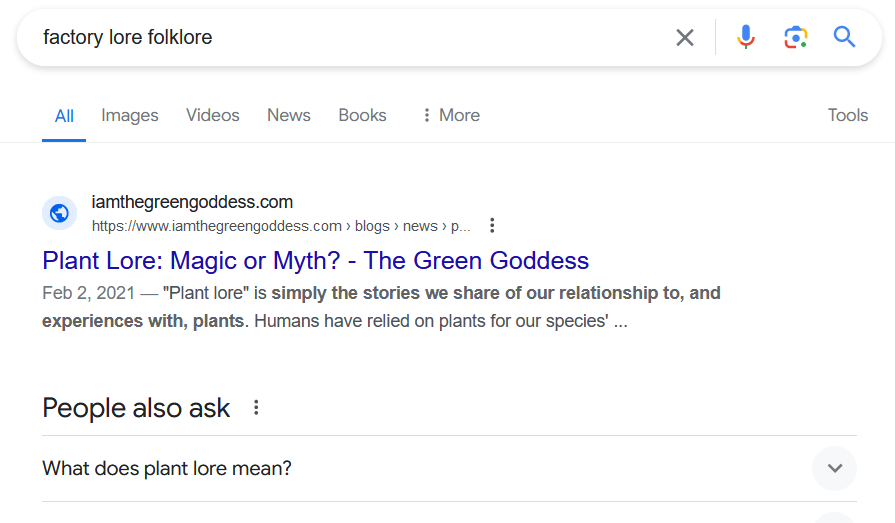
Task: Go to the Books tab
Action: tap(362, 115)
